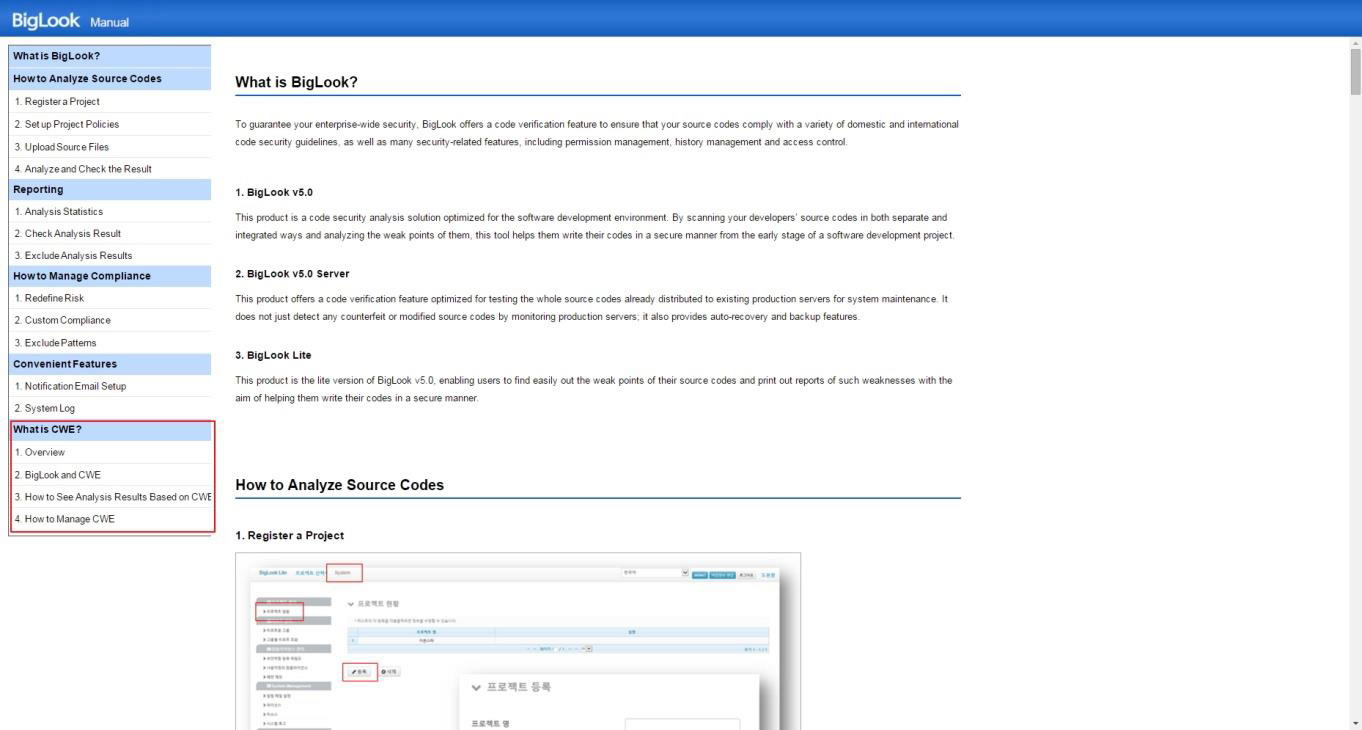Click the 'What is BigLook?' main heading

[x=296, y=82]
